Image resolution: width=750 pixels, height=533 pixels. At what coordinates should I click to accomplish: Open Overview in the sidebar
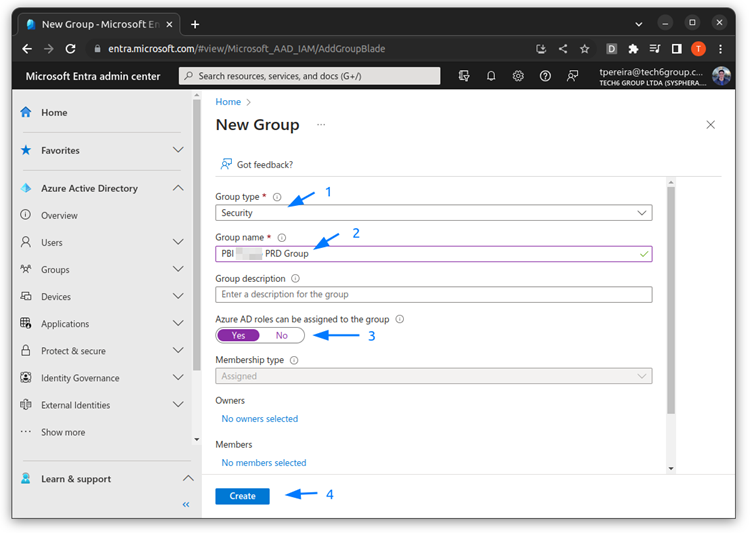point(59,215)
